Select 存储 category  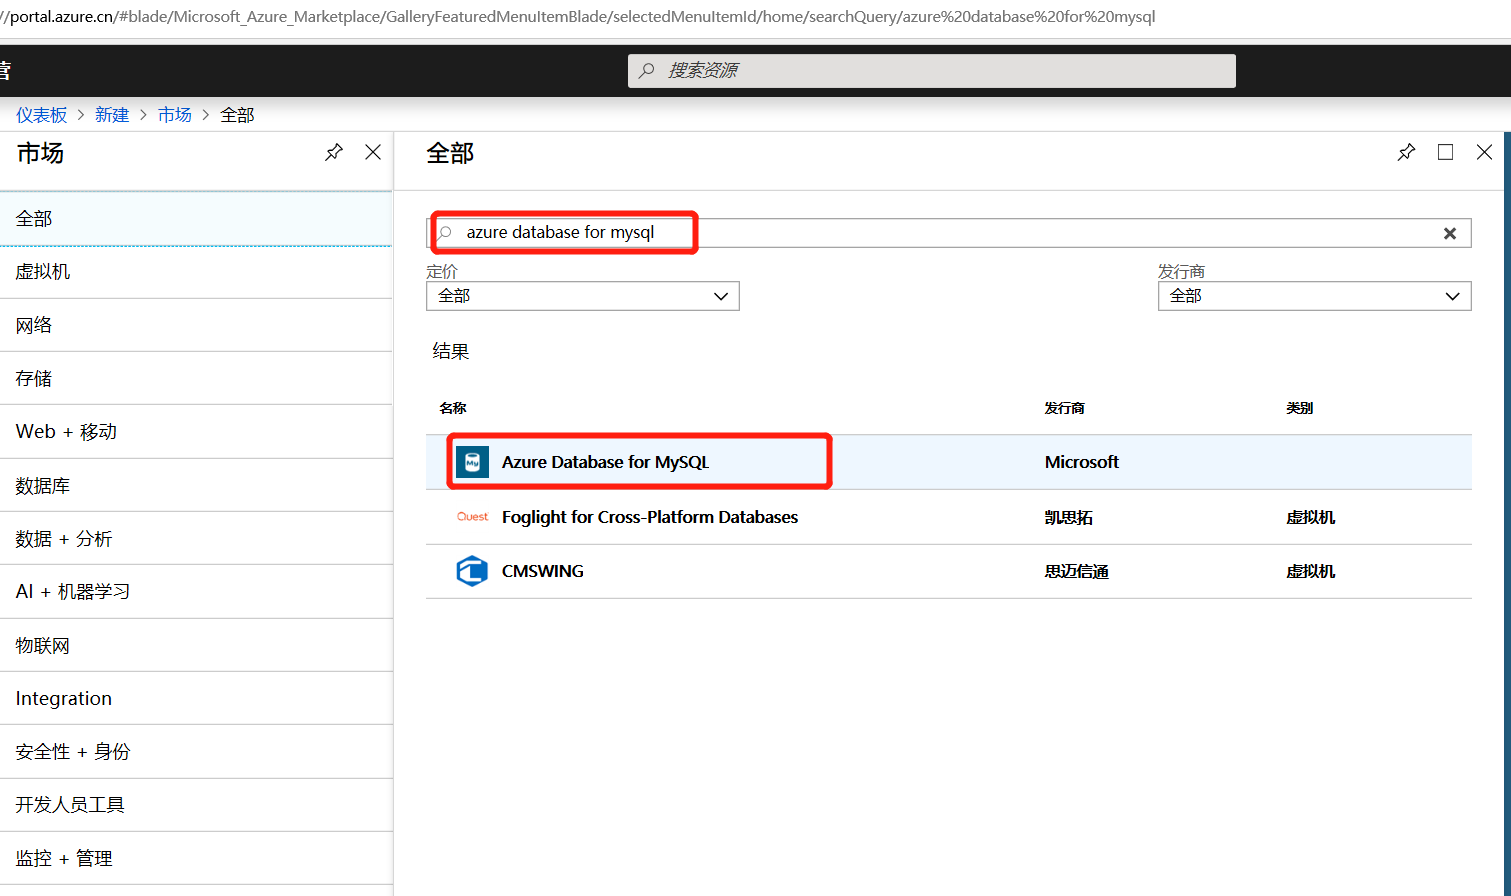tap(196, 378)
